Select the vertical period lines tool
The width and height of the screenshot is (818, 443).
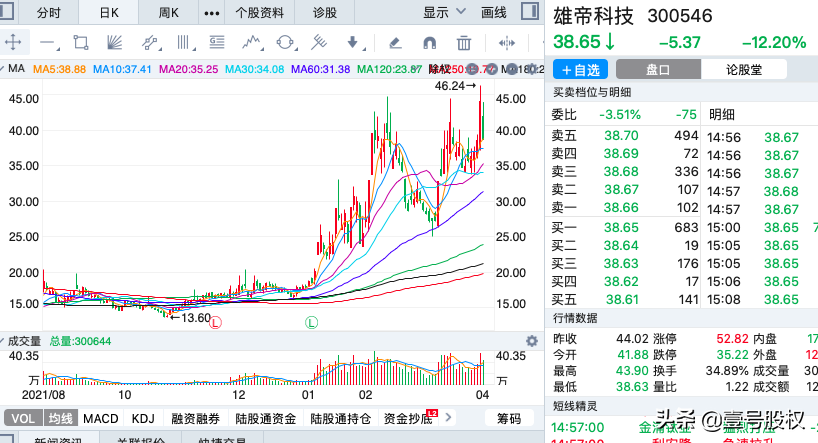coord(182,42)
